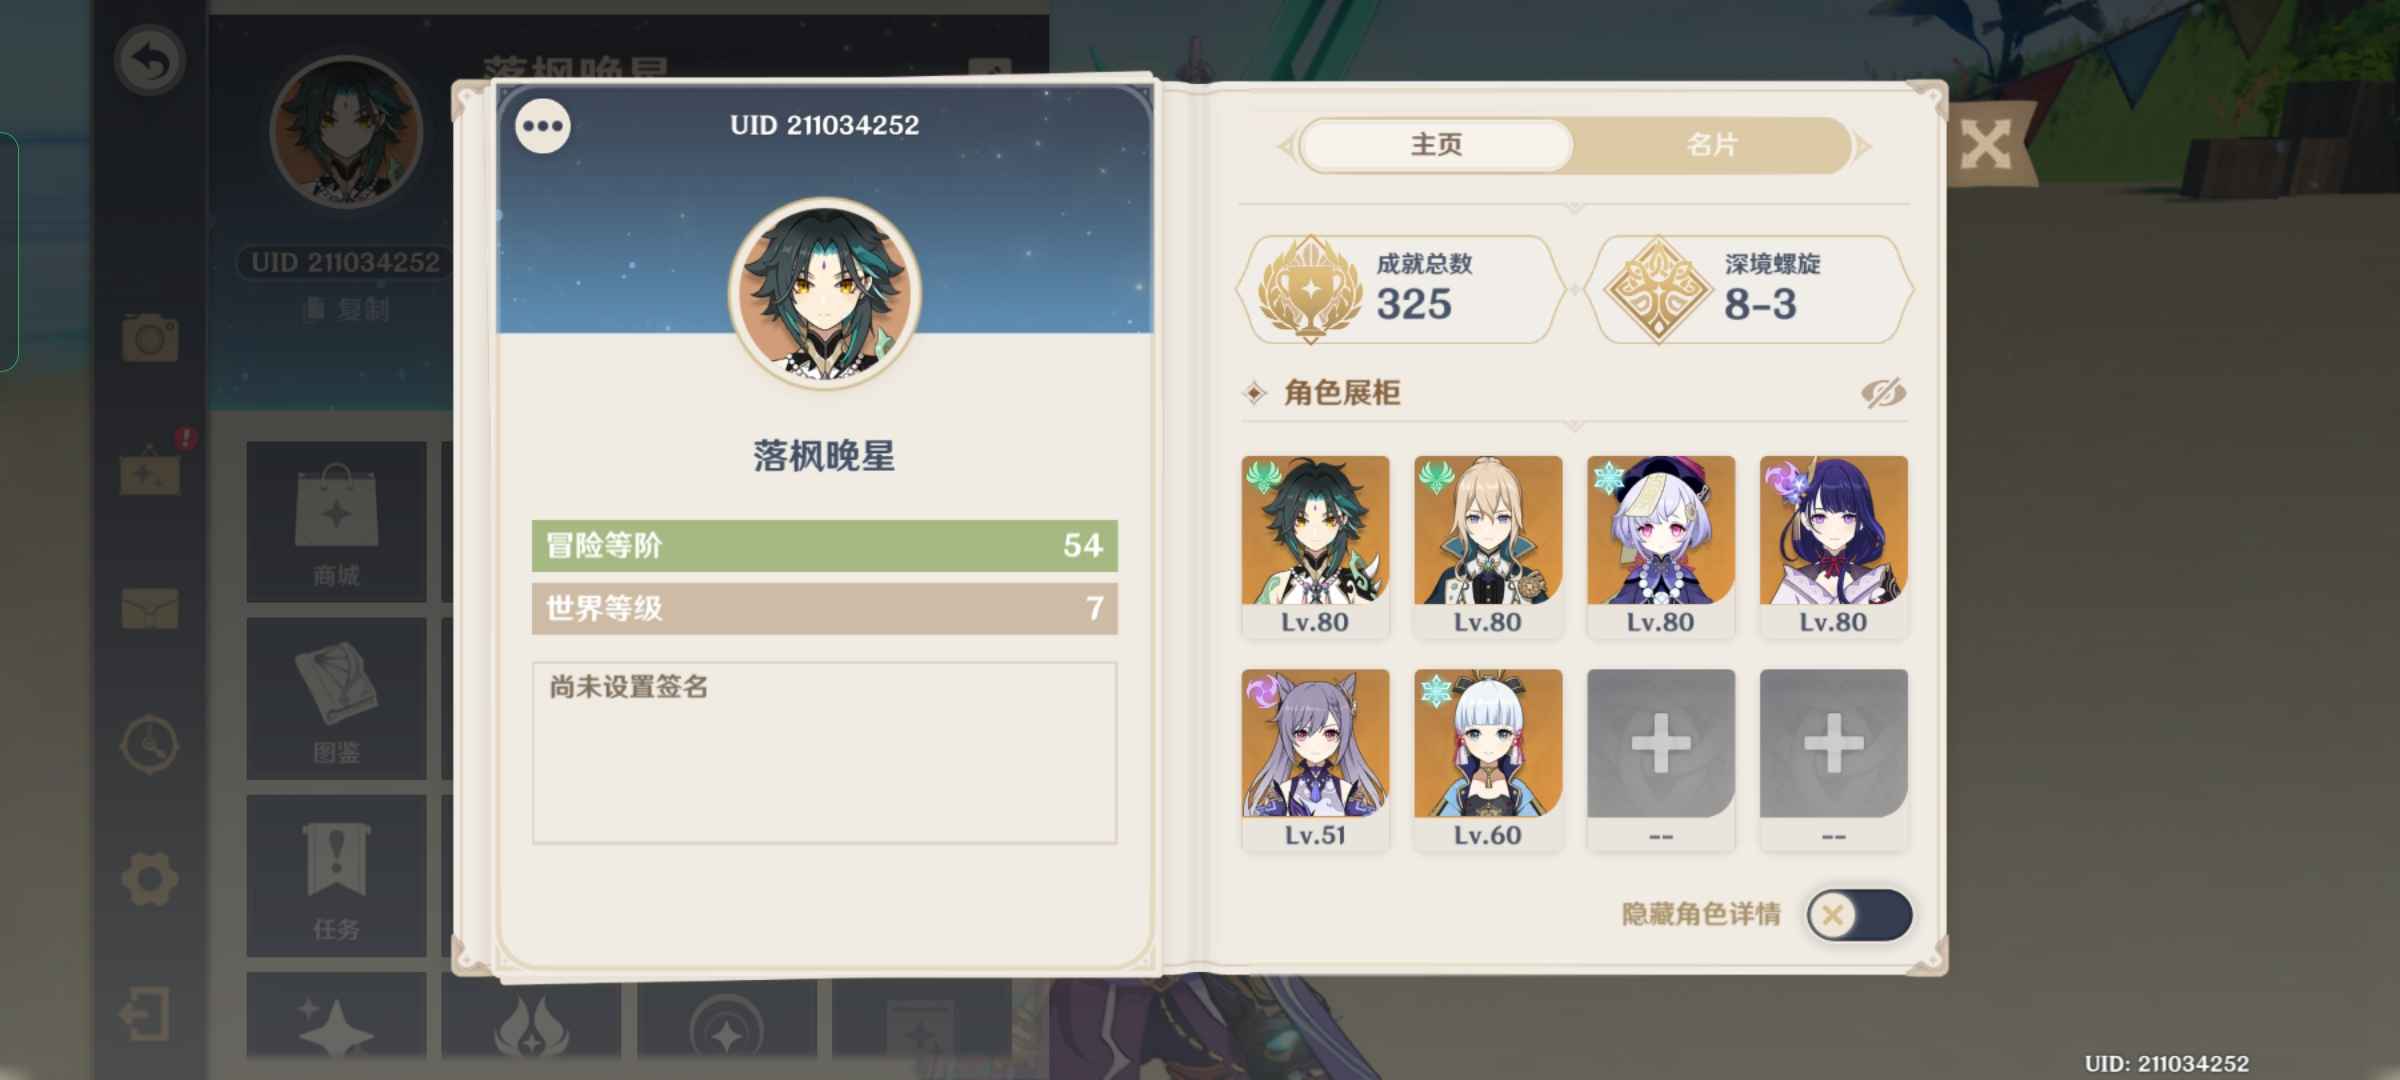This screenshot has width=2400, height=1080.
Task: Add character in last empty showcase slot
Action: 1833,758
